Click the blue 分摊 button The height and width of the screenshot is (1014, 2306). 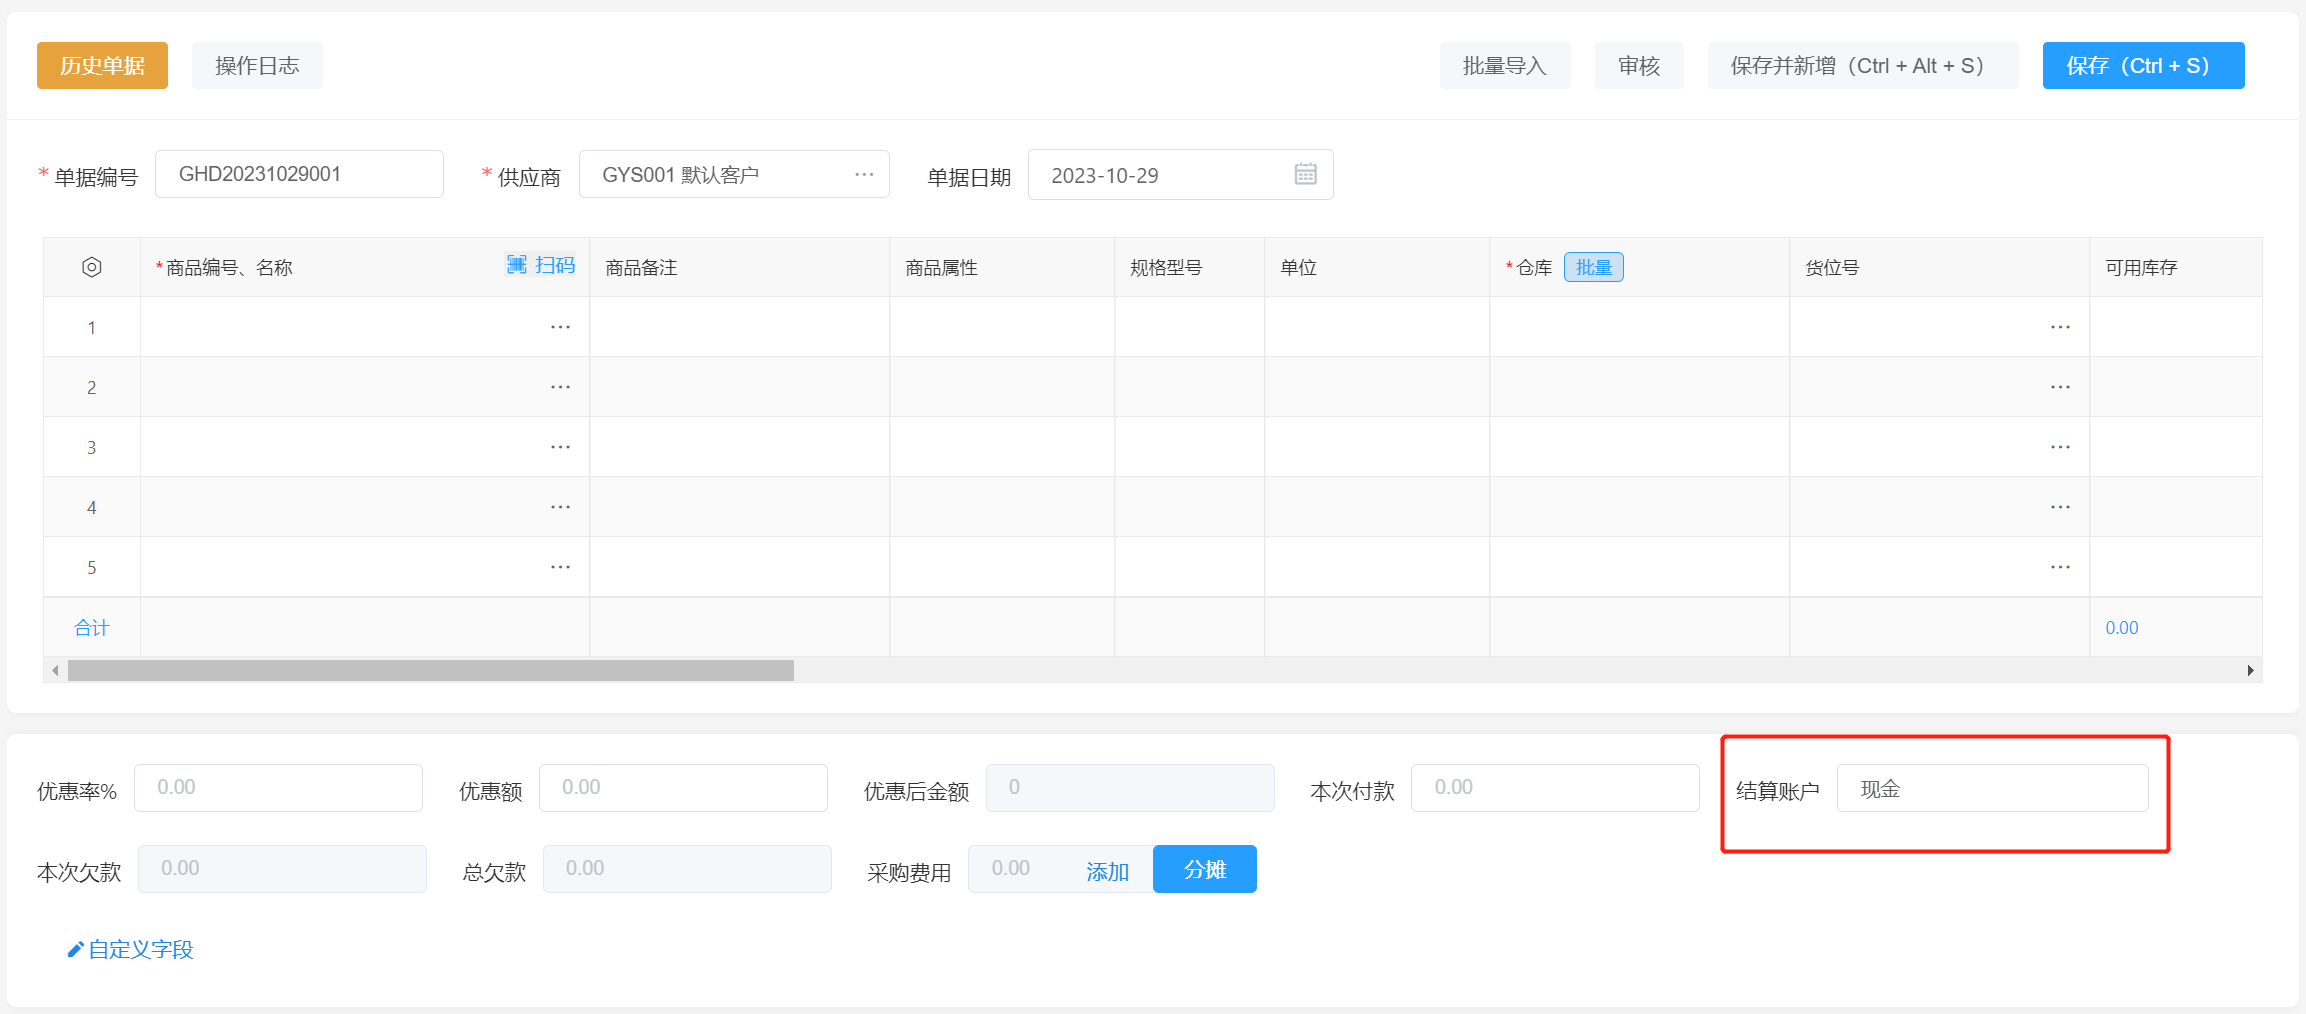coord(1205,869)
